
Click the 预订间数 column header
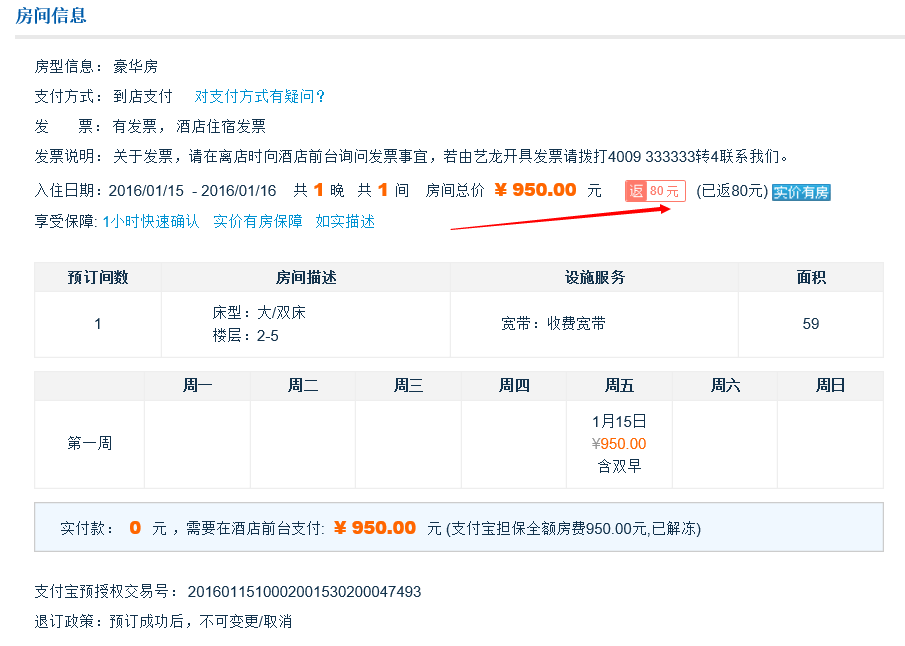97,277
